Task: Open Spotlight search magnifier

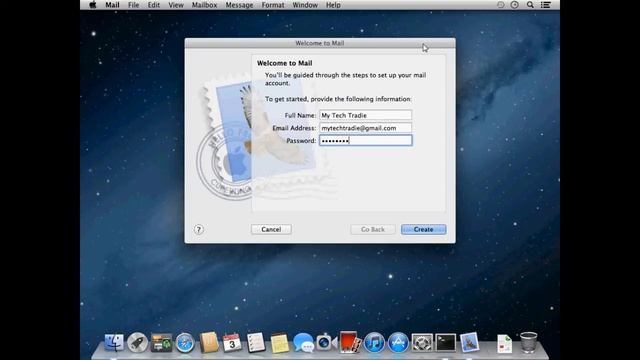Action: 530,5
